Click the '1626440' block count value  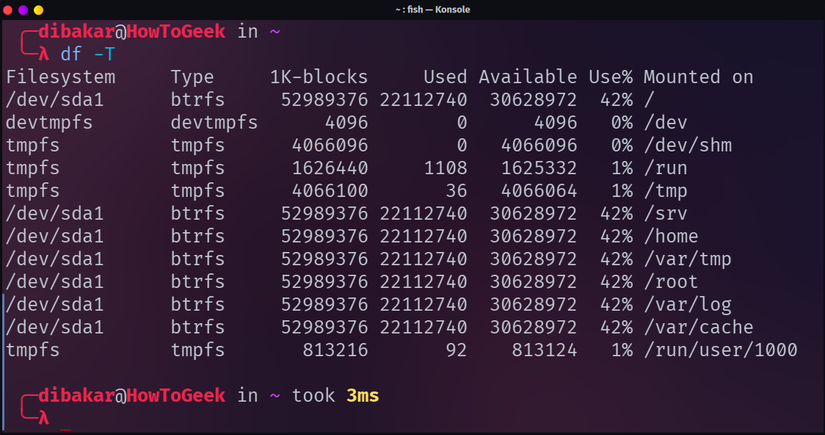[x=330, y=168]
